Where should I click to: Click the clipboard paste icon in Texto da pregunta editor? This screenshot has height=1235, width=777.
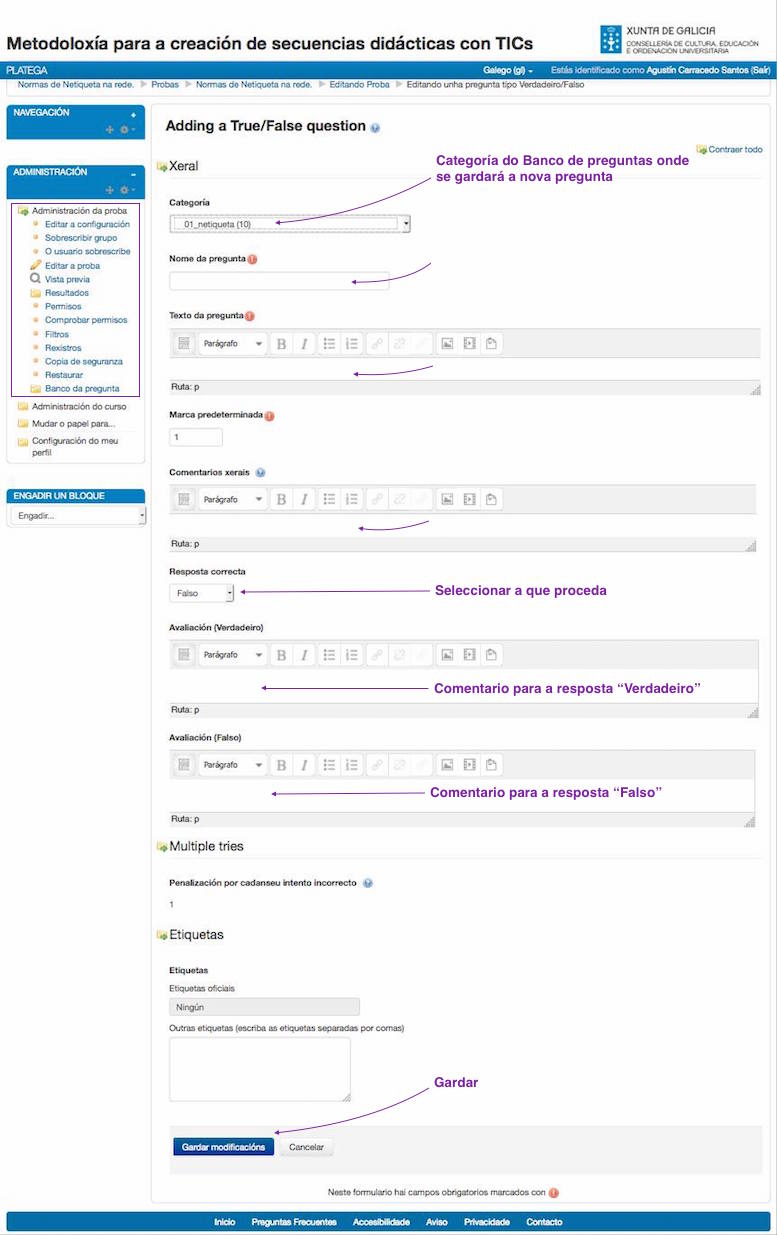click(x=492, y=343)
